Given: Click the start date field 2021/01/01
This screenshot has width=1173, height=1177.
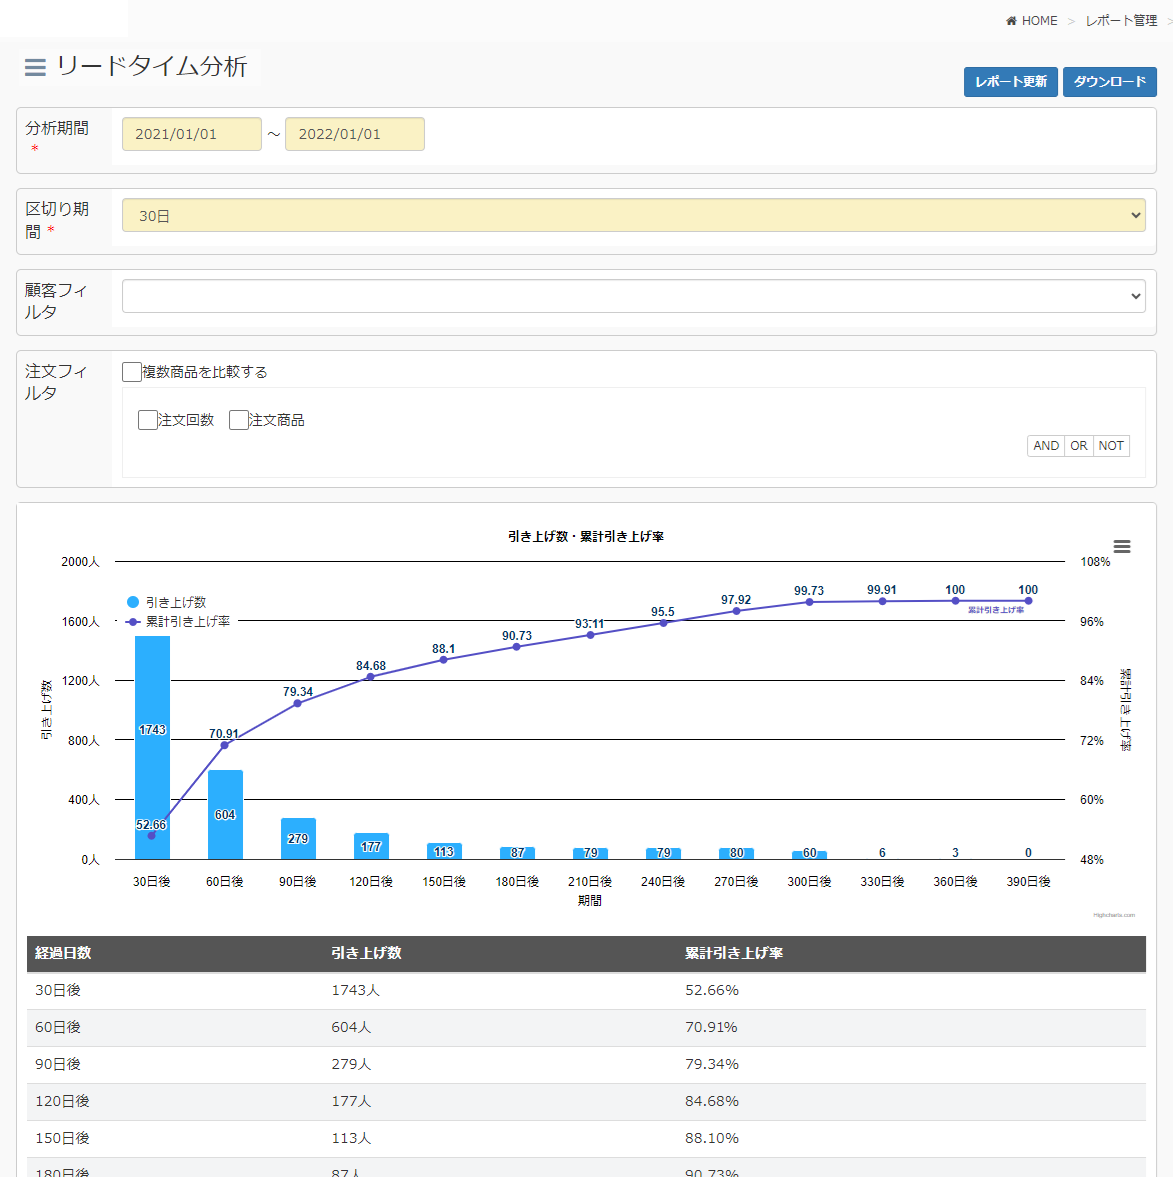Looking at the screenshot, I should click(192, 134).
